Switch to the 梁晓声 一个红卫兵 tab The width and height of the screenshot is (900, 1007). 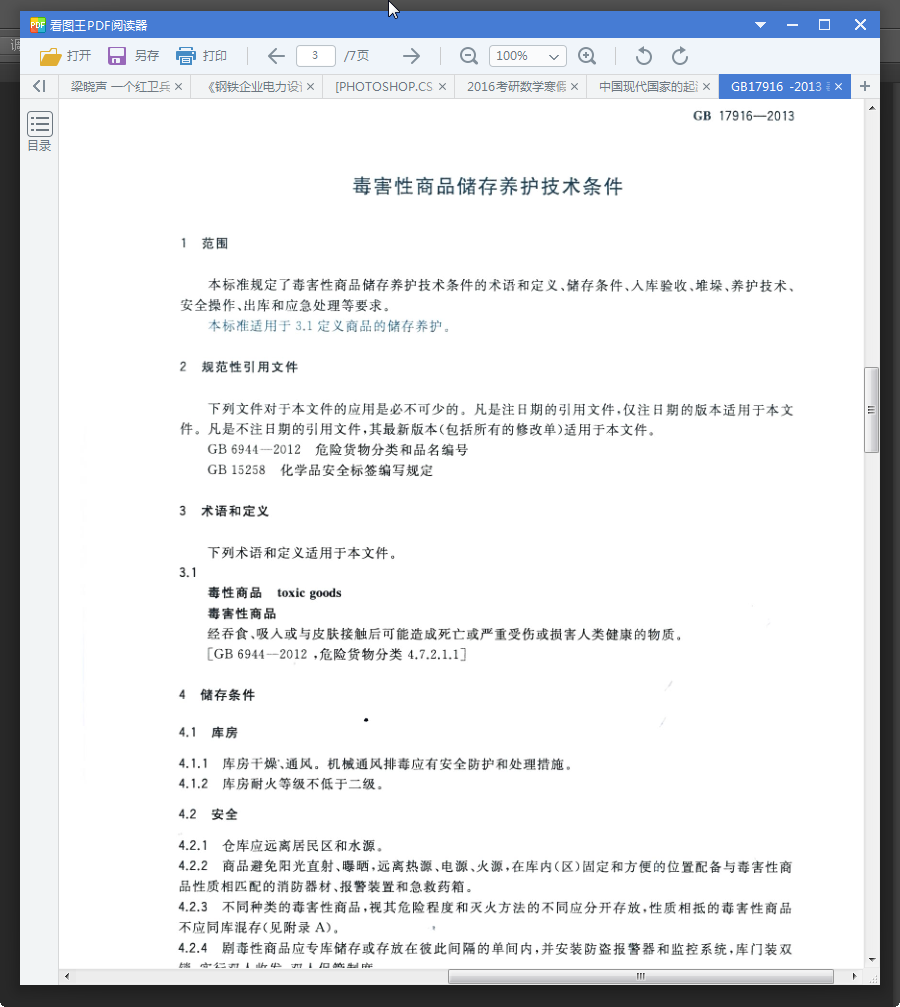(x=120, y=86)
